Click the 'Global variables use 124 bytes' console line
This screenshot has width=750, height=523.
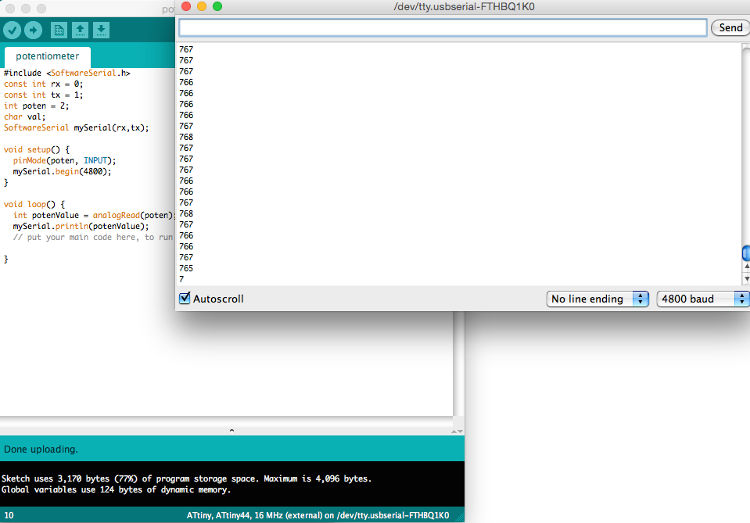tap(116, 490)
